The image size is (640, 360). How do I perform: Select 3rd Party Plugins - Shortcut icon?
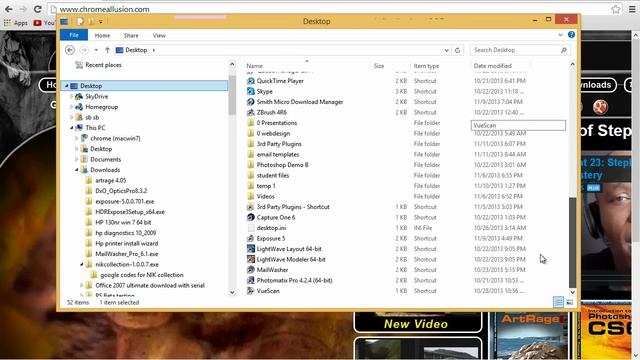[x=251, y=207]
